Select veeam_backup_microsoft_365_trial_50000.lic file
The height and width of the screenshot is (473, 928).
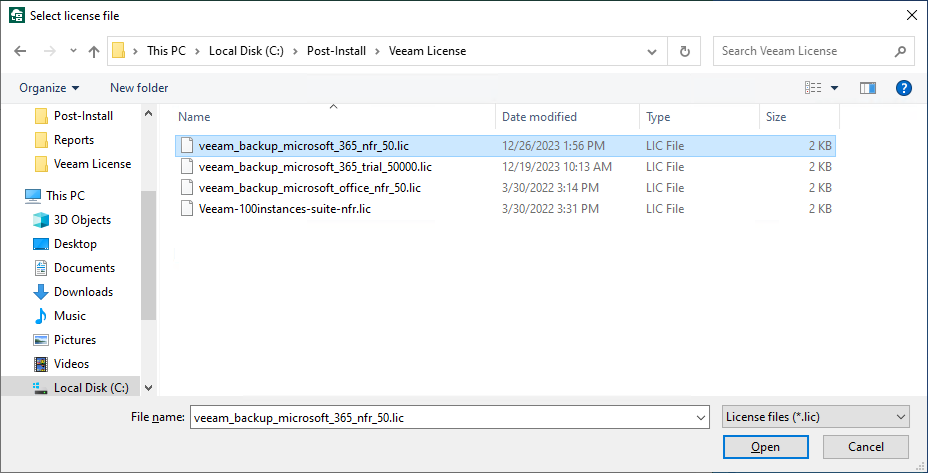click(x=505, y=167)
